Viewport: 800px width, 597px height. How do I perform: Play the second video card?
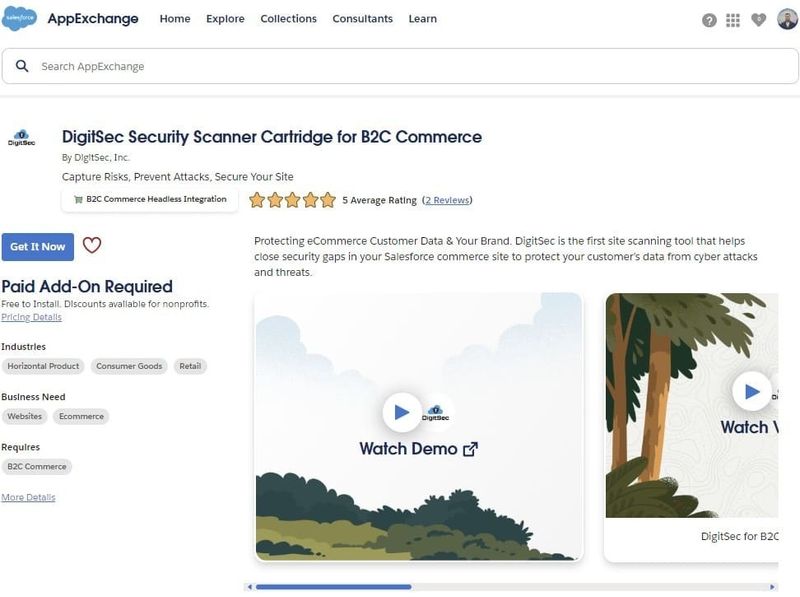(752, 391)
